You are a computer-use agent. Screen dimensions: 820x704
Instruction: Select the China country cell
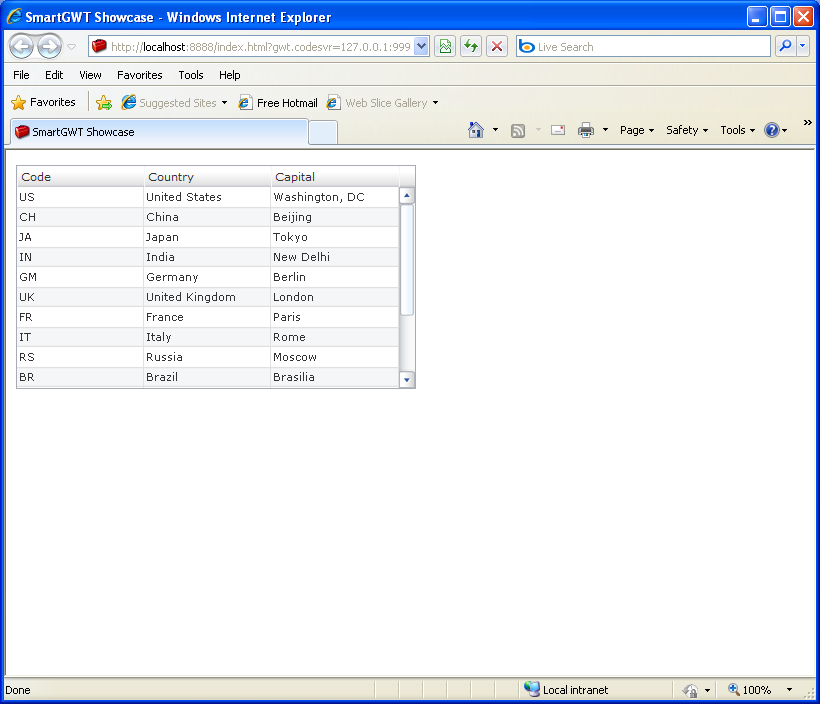tap(207, 217)
